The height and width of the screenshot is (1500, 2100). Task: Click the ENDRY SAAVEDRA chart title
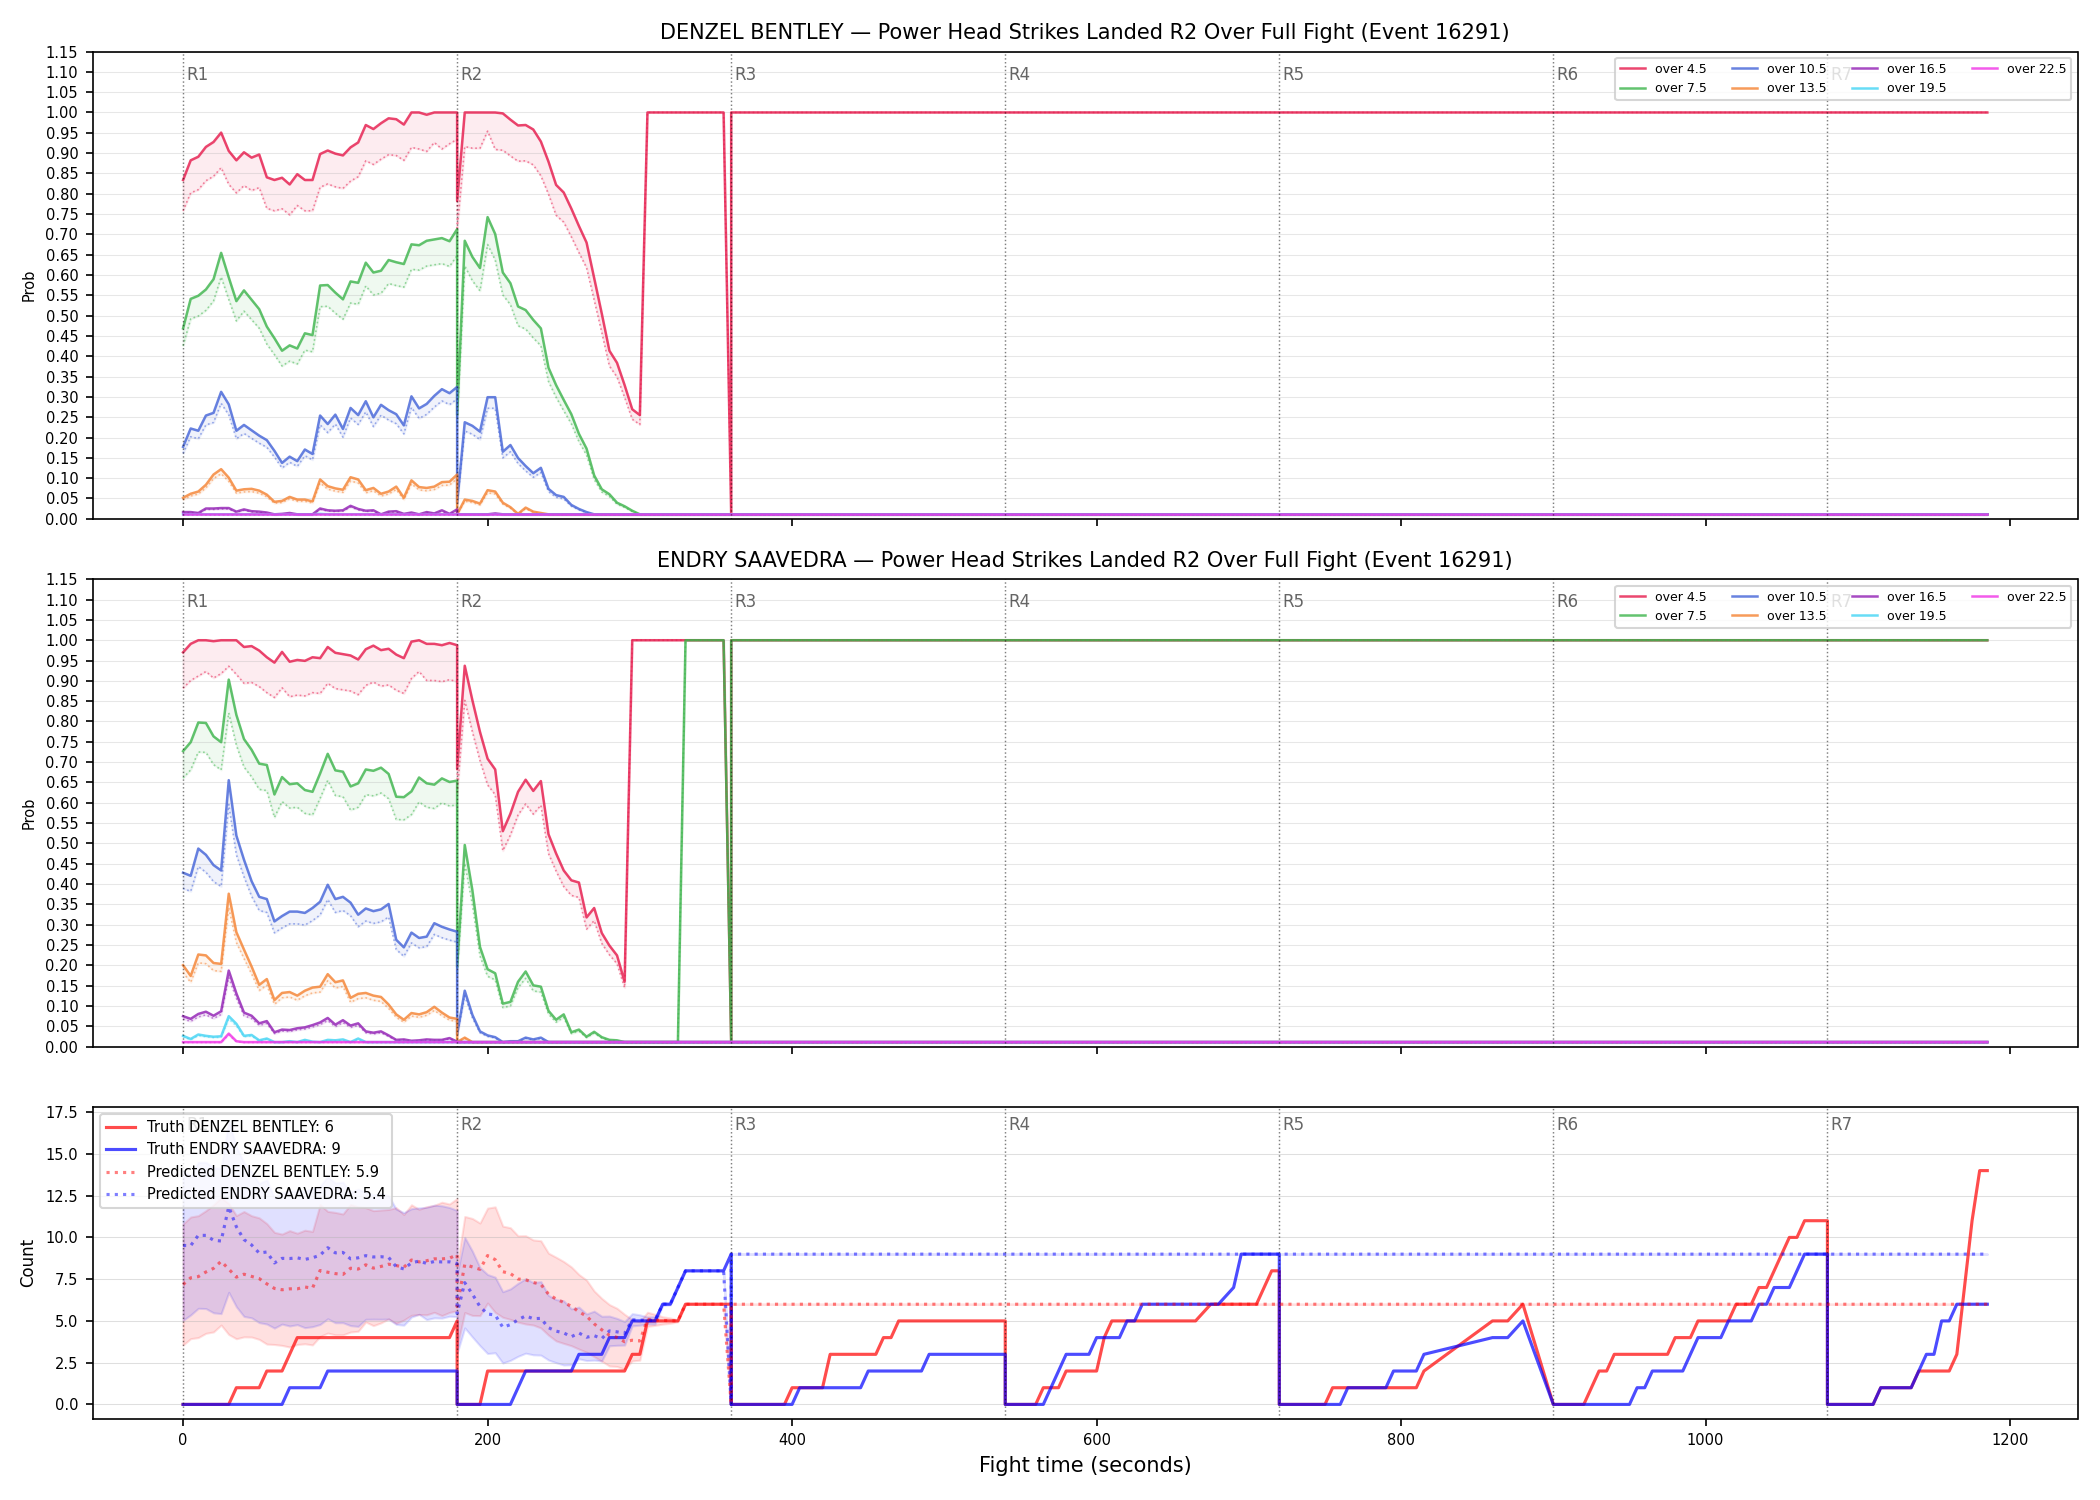click(x=1084, y=560)
